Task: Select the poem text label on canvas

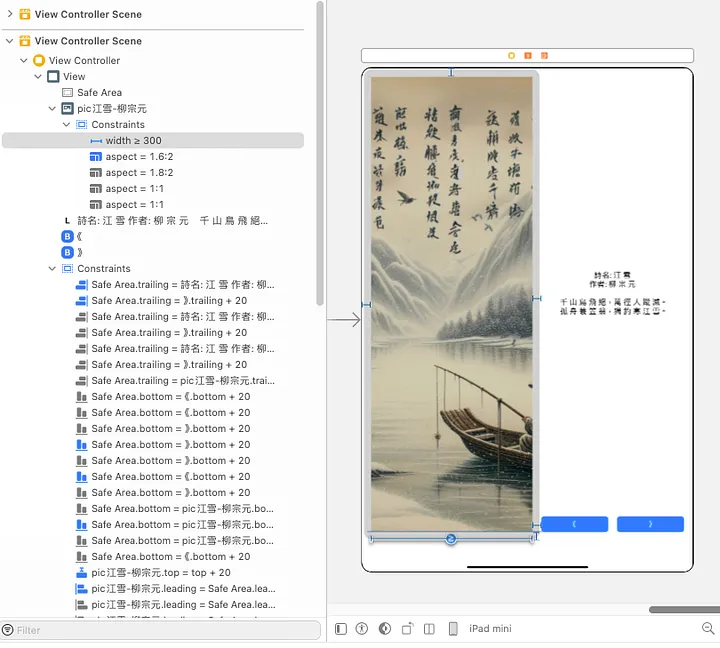Action: 613,293
